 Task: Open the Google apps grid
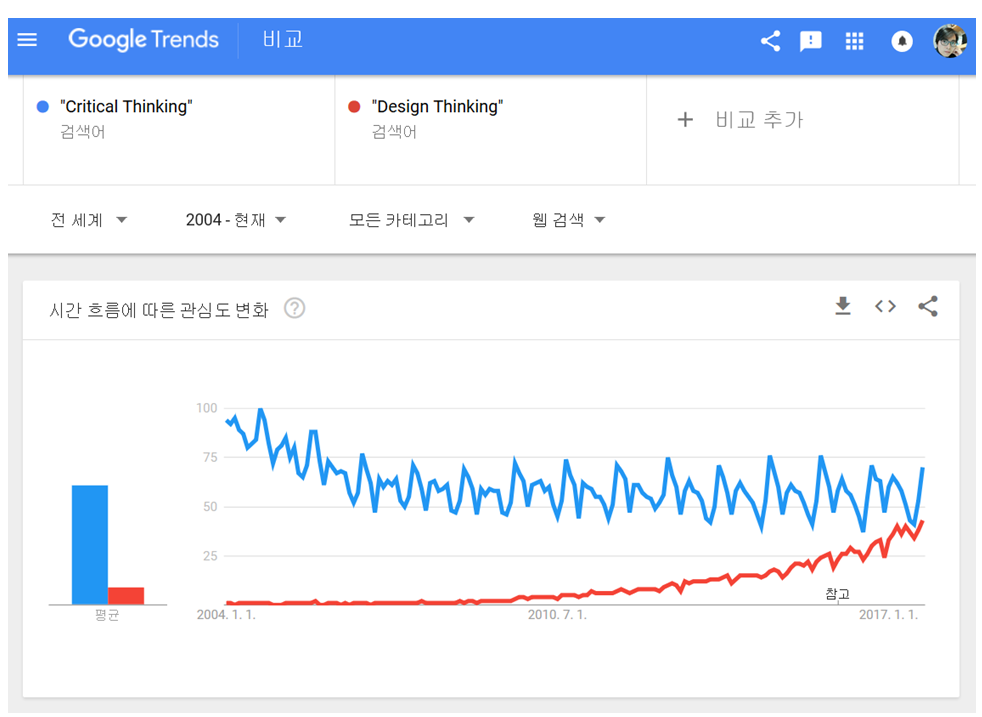point(854,41)
